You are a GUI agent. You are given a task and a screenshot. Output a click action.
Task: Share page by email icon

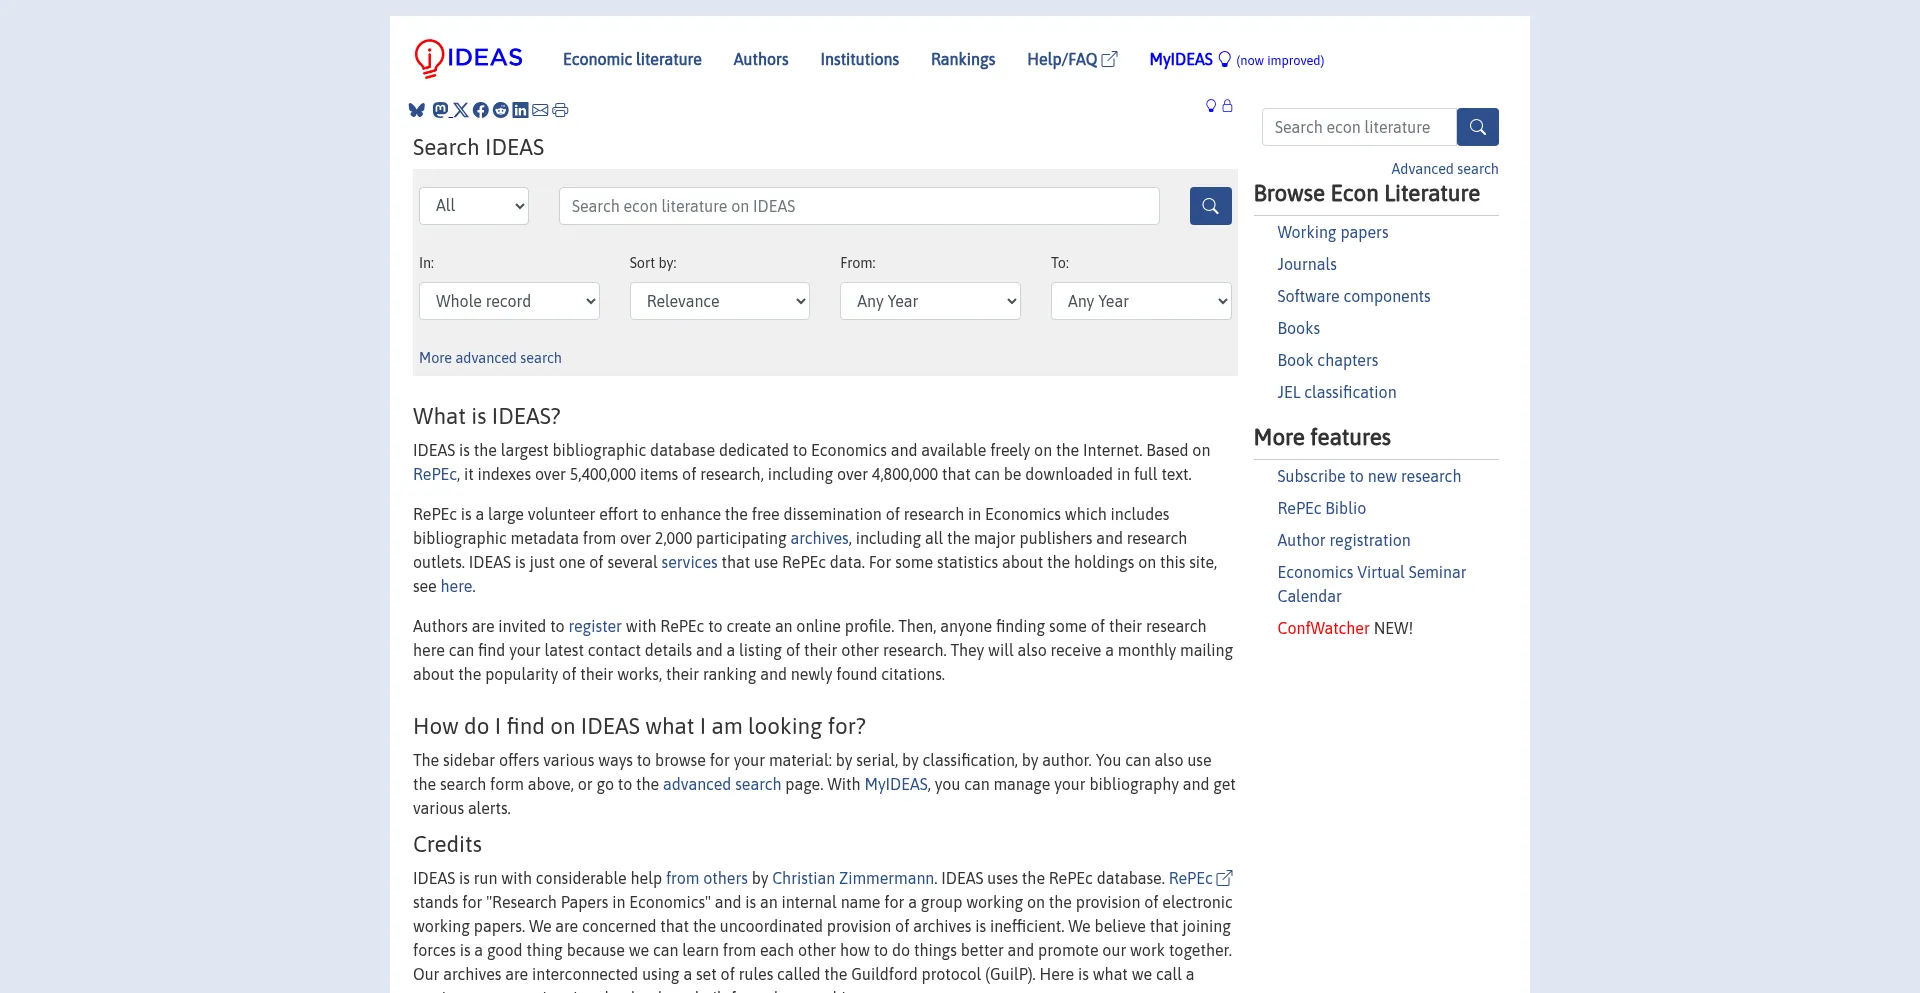click(x=540, y=110)
